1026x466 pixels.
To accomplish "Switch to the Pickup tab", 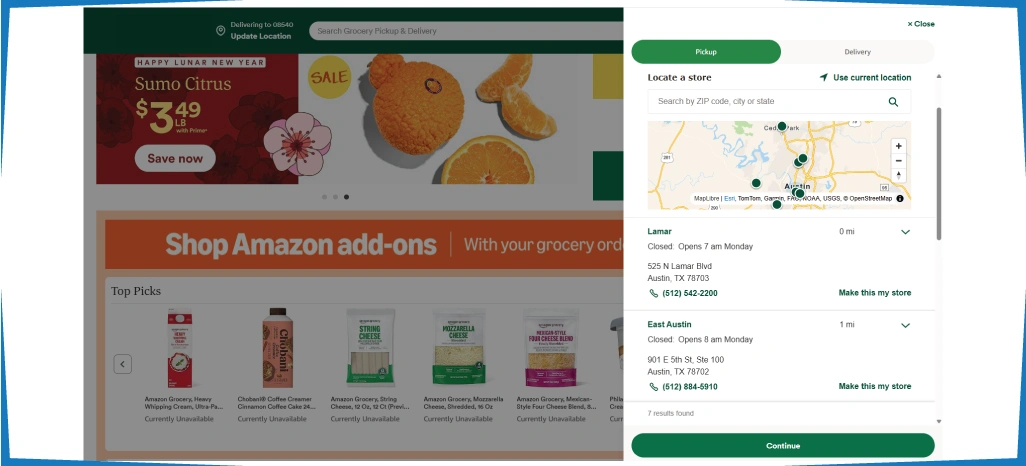I will point(706,52).
